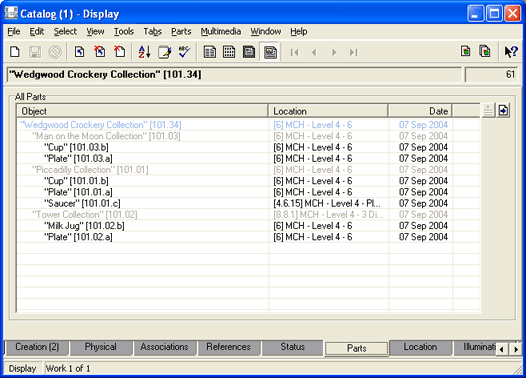Click the [8.8.1] MCH location cell
The height and width of the screenshot is (378, 526).
click(x=328, y=215)
